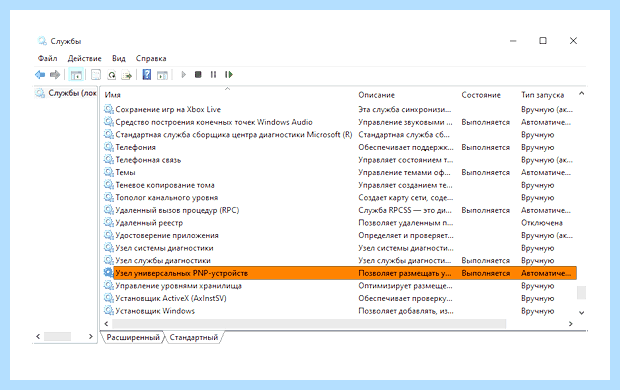Image resolution: width=620 pixels, height=390 pixels.
Task: Open the Properties toolbar icon
Action: click(96, 74)
